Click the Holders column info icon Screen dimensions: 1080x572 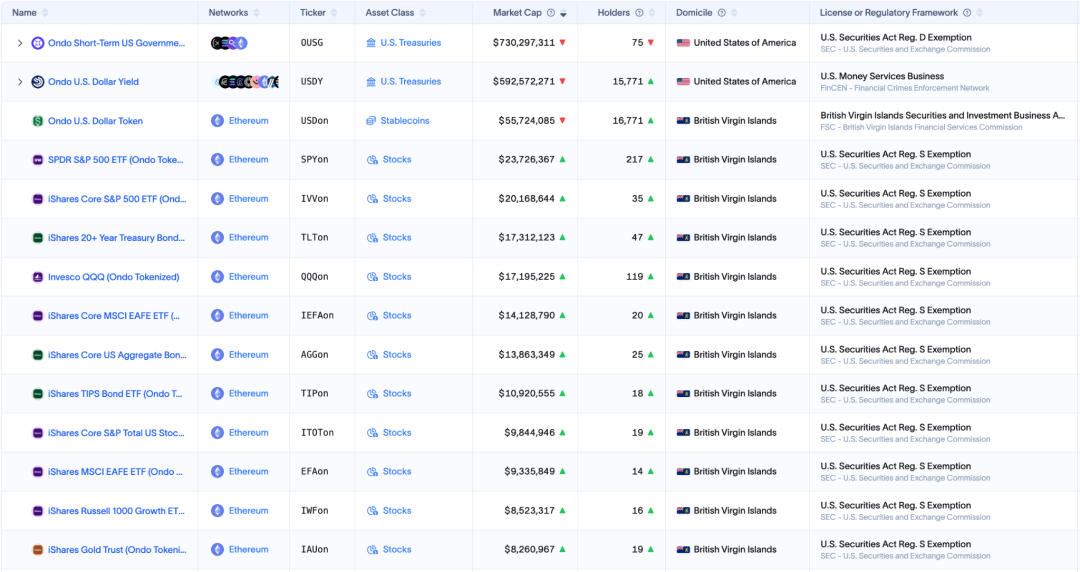(x=639, y=13)
